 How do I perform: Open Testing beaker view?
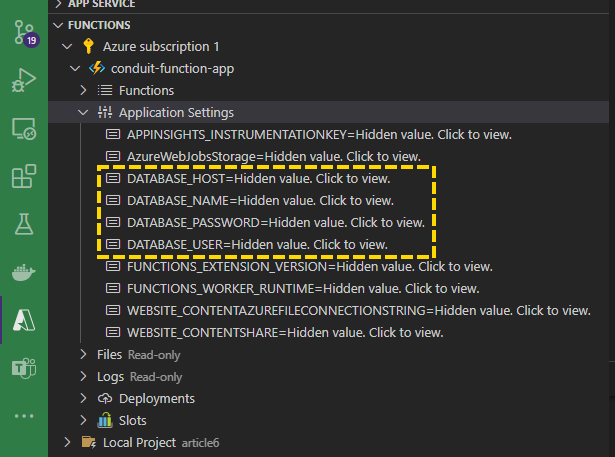(x=24, y=224)
